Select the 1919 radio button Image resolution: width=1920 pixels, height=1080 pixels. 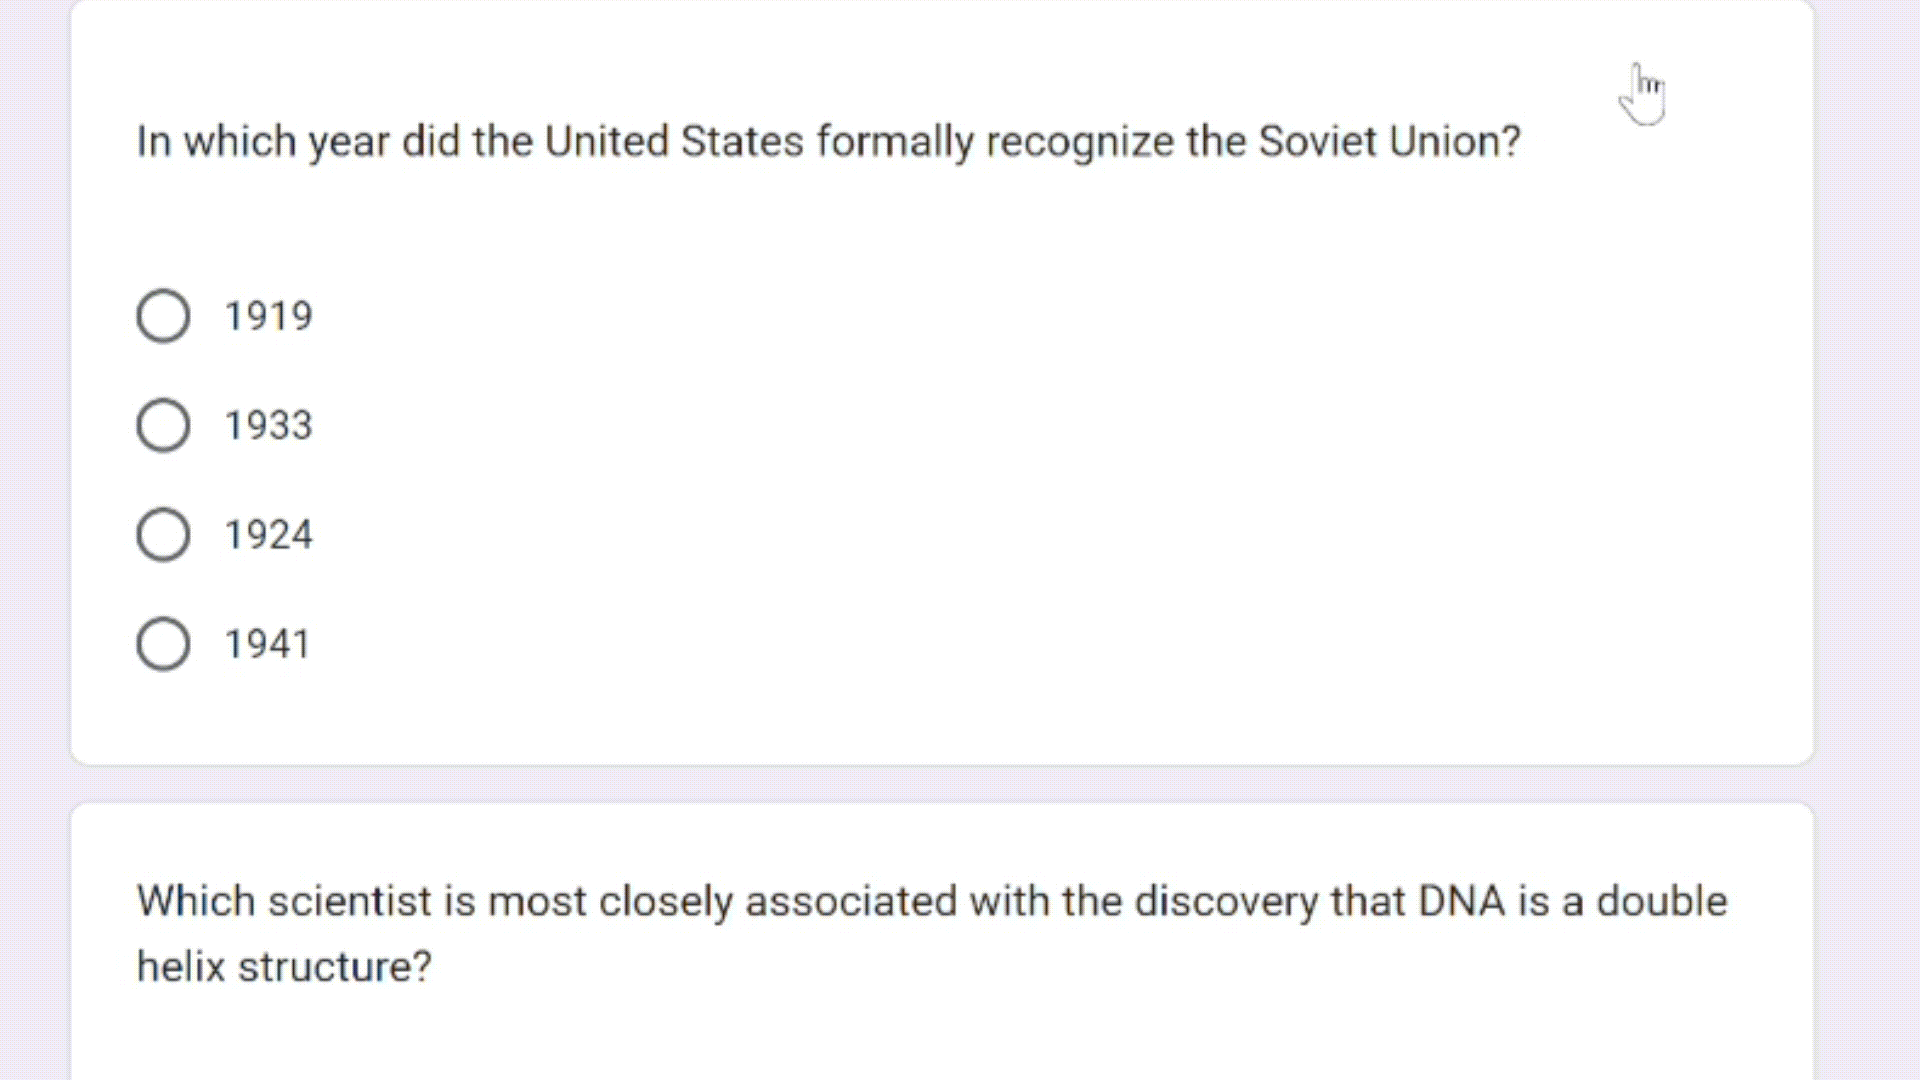pyautogui.click(x=163, y=316)
